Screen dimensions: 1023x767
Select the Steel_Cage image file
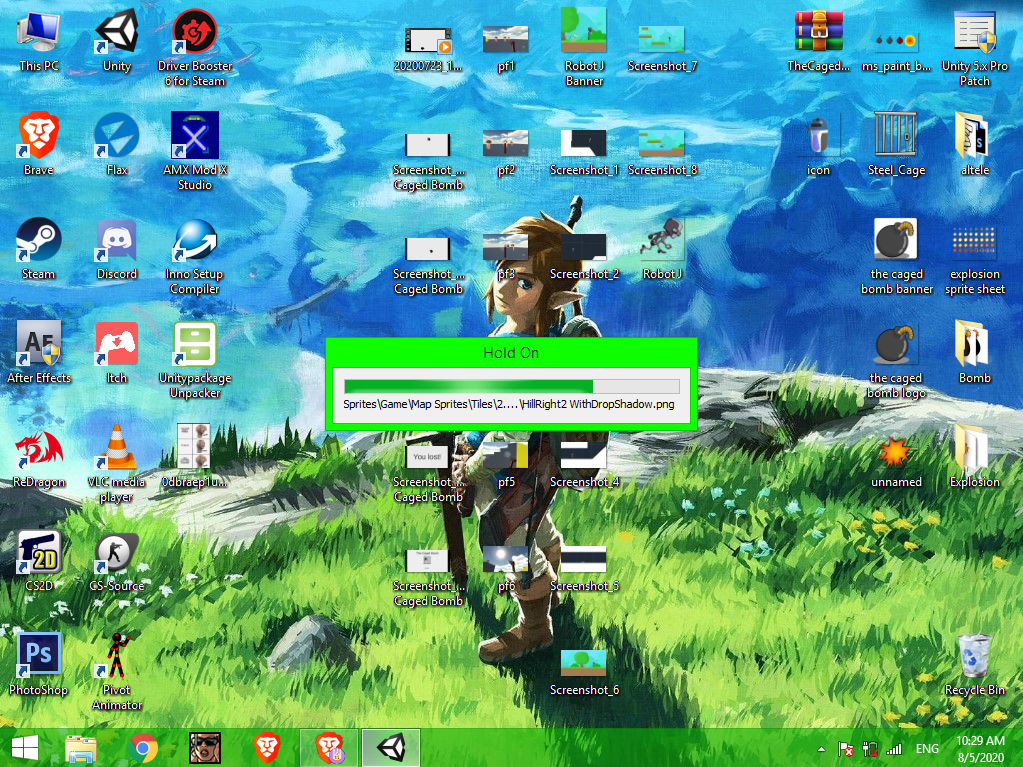pyautogui.click(x=896, y=144)
